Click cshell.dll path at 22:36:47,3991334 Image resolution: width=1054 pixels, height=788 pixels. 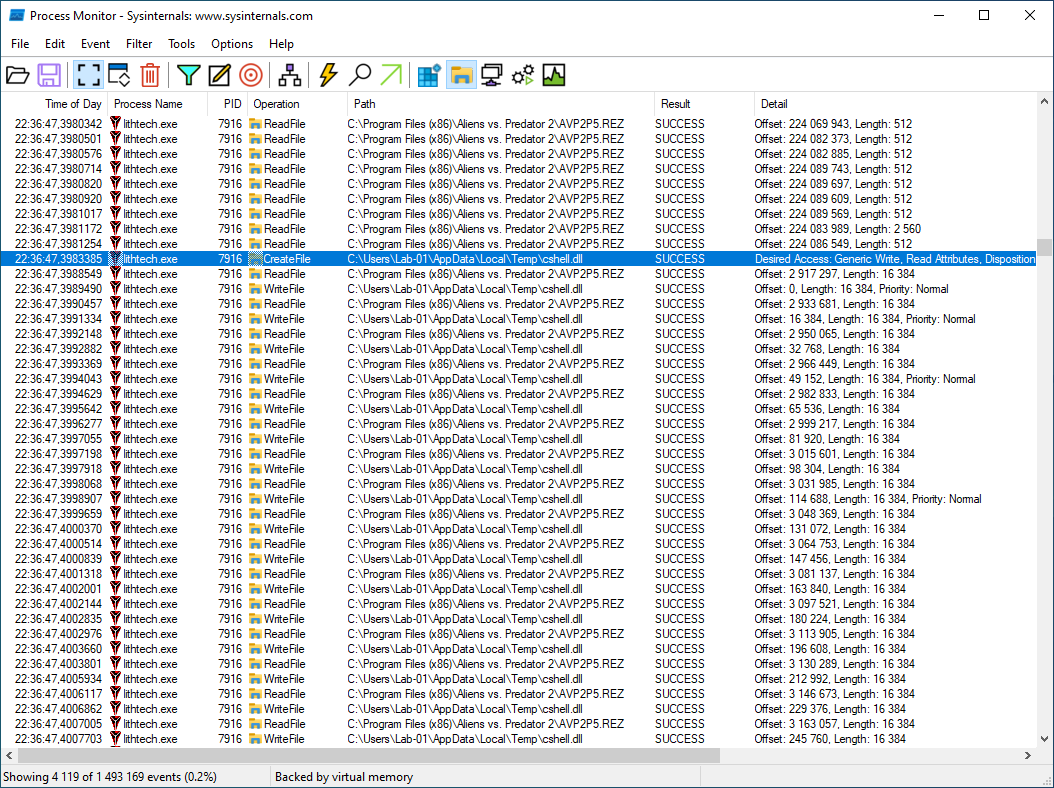click(x=465, y=319)
